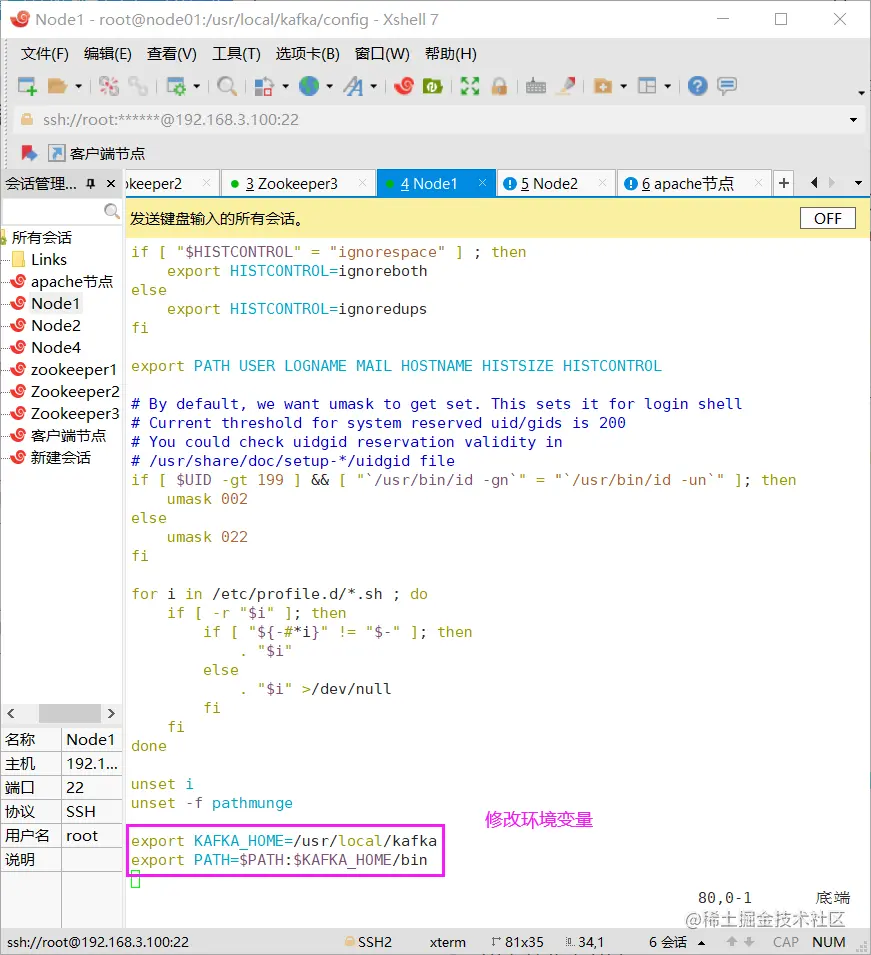Image resolution: width=871 pixels, height=955 pixels.
Task: Click the red flag quick-link icon
Action: [29, 153]
